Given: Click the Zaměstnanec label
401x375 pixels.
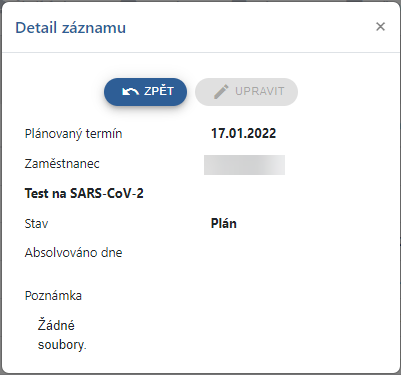Looking at the screenshot, I should tap(62, 164).
